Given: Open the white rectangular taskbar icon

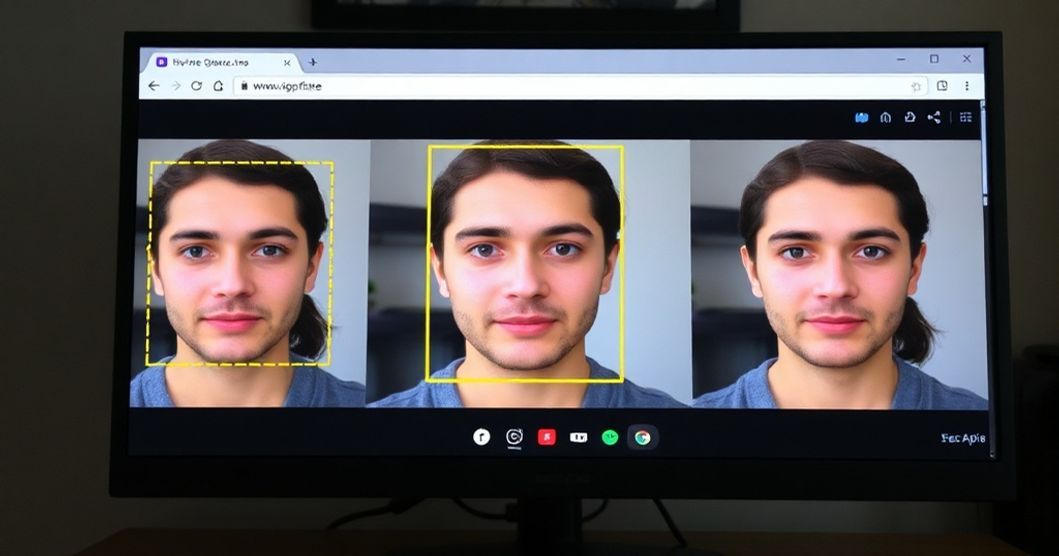Looking at the screenshot, I should pyautogui.click(x=578, y=437).
